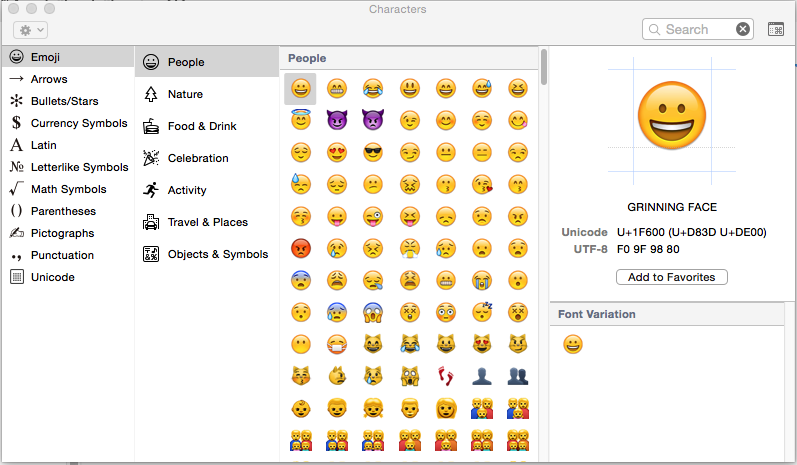The width and height of the screenshot is (797, 465).
Task: Select the winking face with tongue emoji
Action: coord(373,216)
